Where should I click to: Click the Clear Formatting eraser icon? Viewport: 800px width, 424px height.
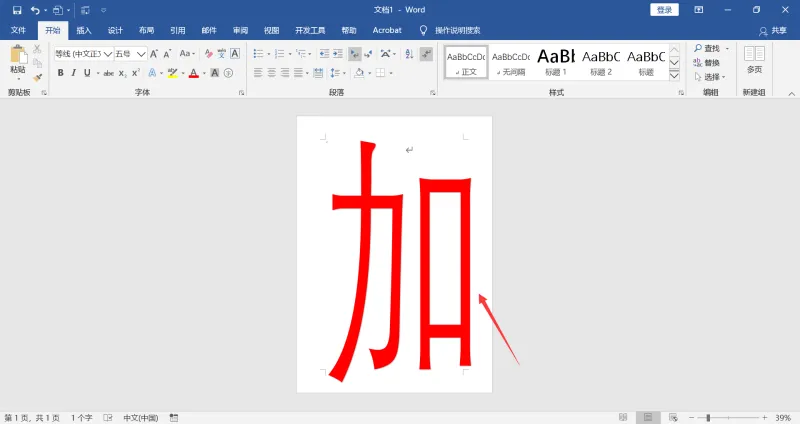pyautogui.click(x=208, y=54)
